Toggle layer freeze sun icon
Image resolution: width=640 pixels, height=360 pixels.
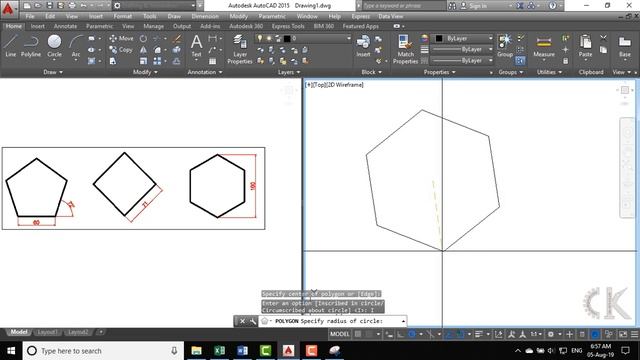pyautogui.click(x=269, y=38)
